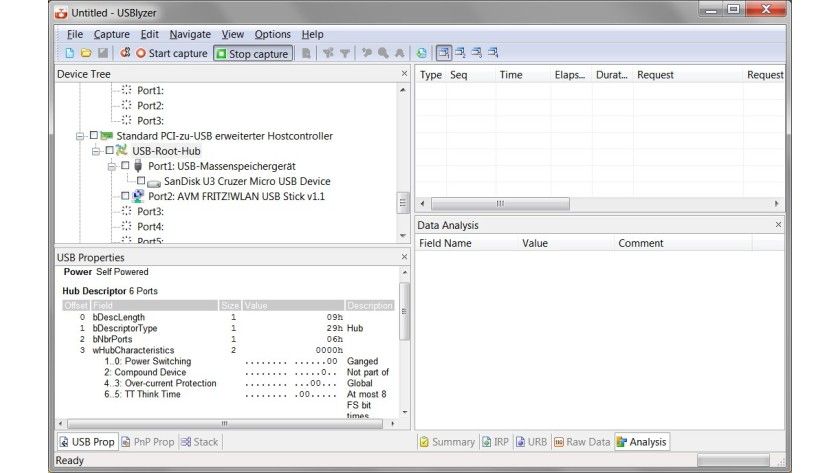Click the USB-Root-Hub node icon

(122, 151)
